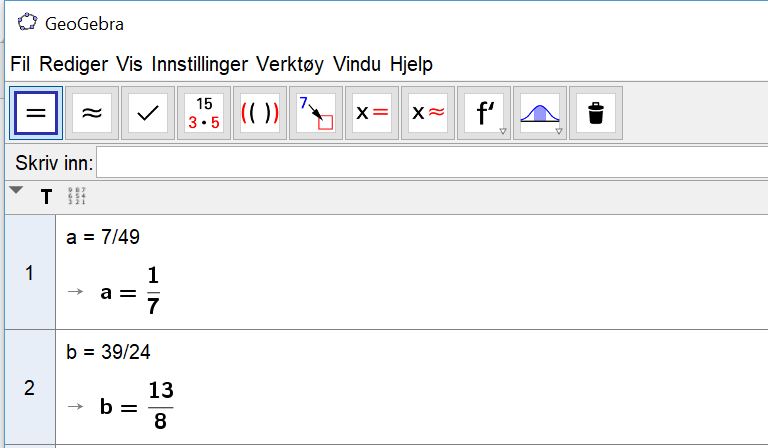Open the derivative tool dropdown arrow
This screenshot has width=768, height=448.
503,131
